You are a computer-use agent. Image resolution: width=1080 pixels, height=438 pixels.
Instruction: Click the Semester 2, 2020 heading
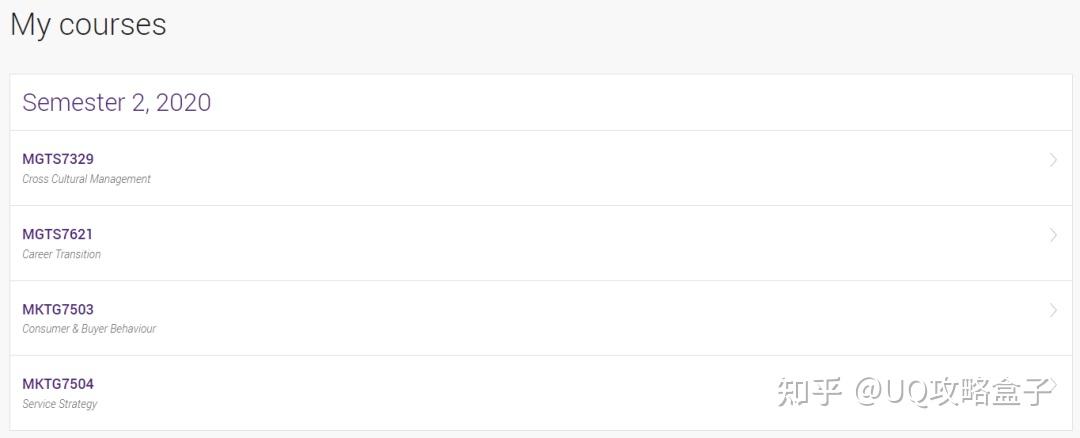click(x=116, y=102)
